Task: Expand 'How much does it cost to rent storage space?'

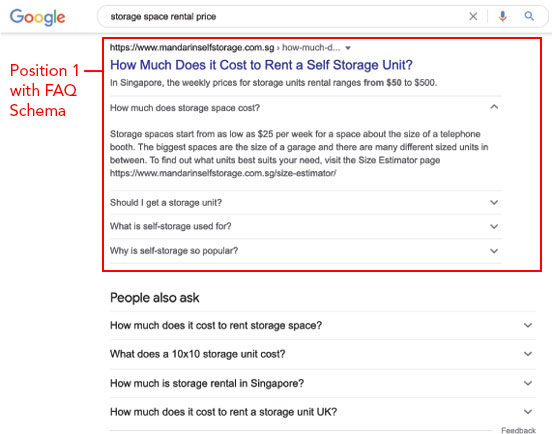Action: tap(322, 325)
